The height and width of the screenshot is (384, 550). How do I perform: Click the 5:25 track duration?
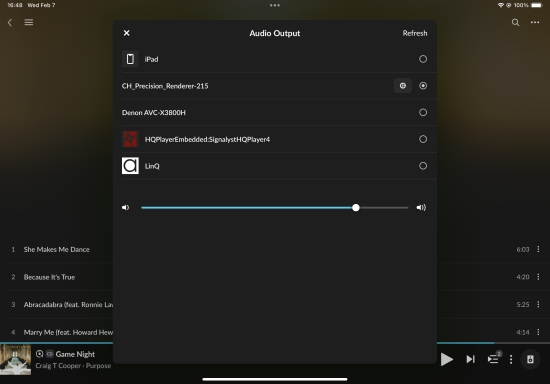[x=523, y=304]
